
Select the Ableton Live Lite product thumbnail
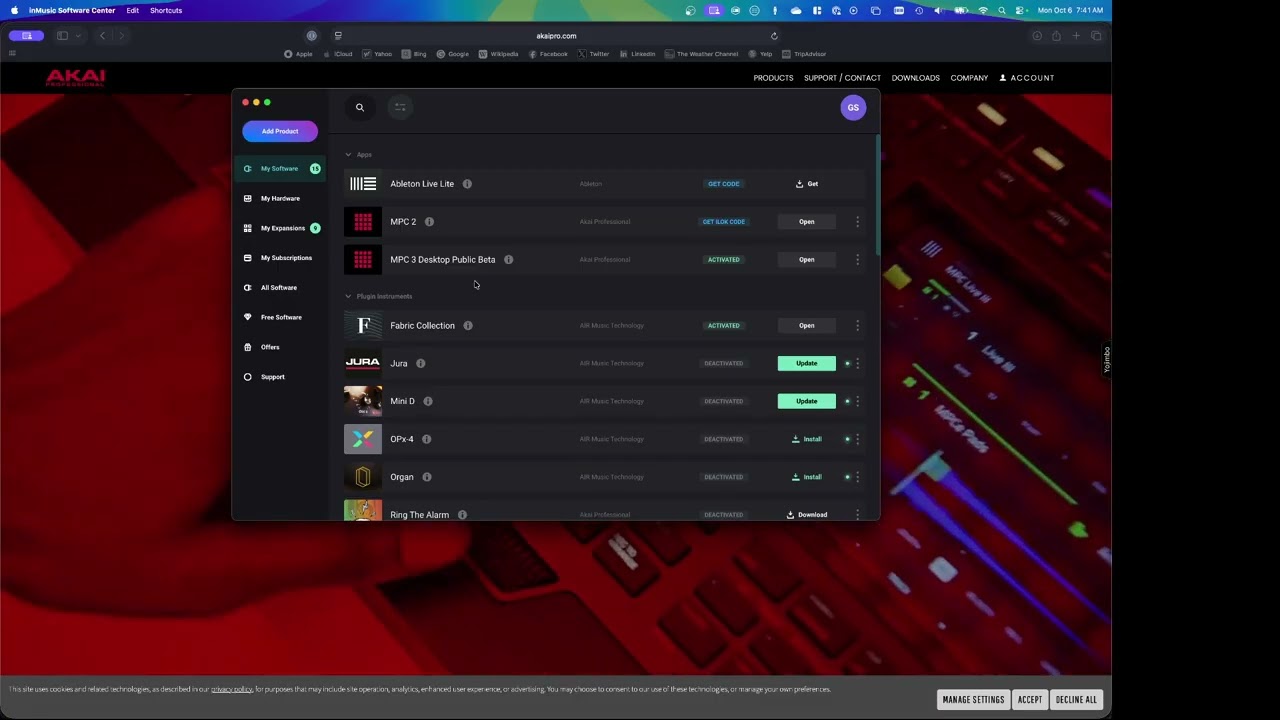[363, 184]
